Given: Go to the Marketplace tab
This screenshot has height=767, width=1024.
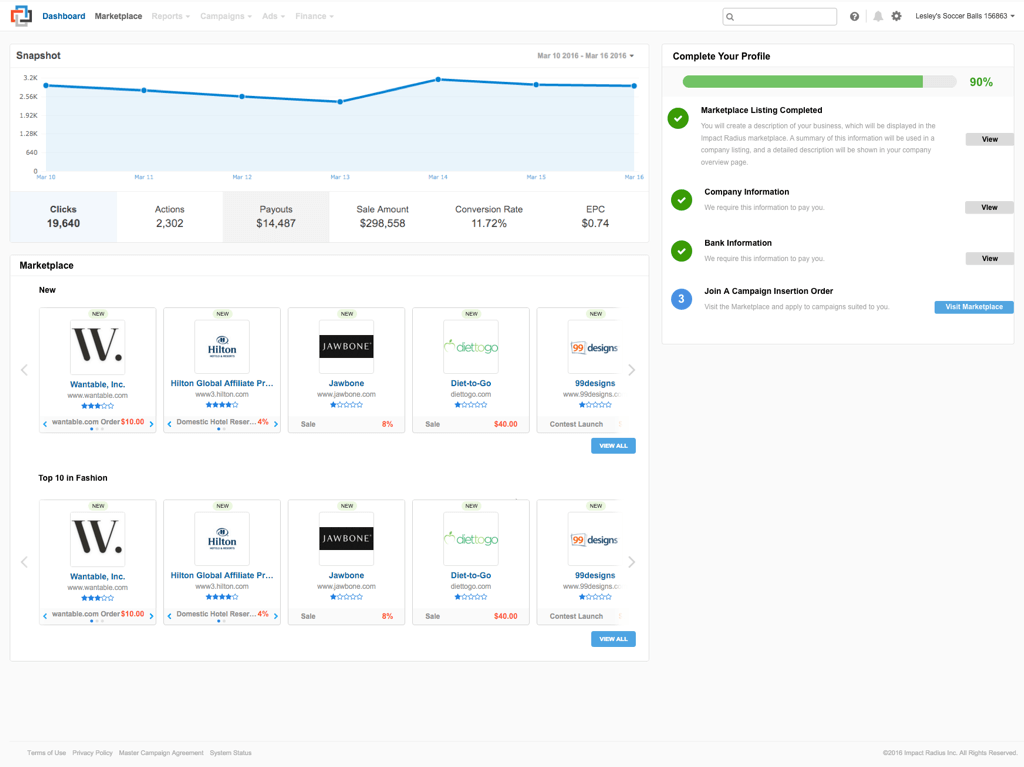Looking at the screenshot, I should coord(118,17).
